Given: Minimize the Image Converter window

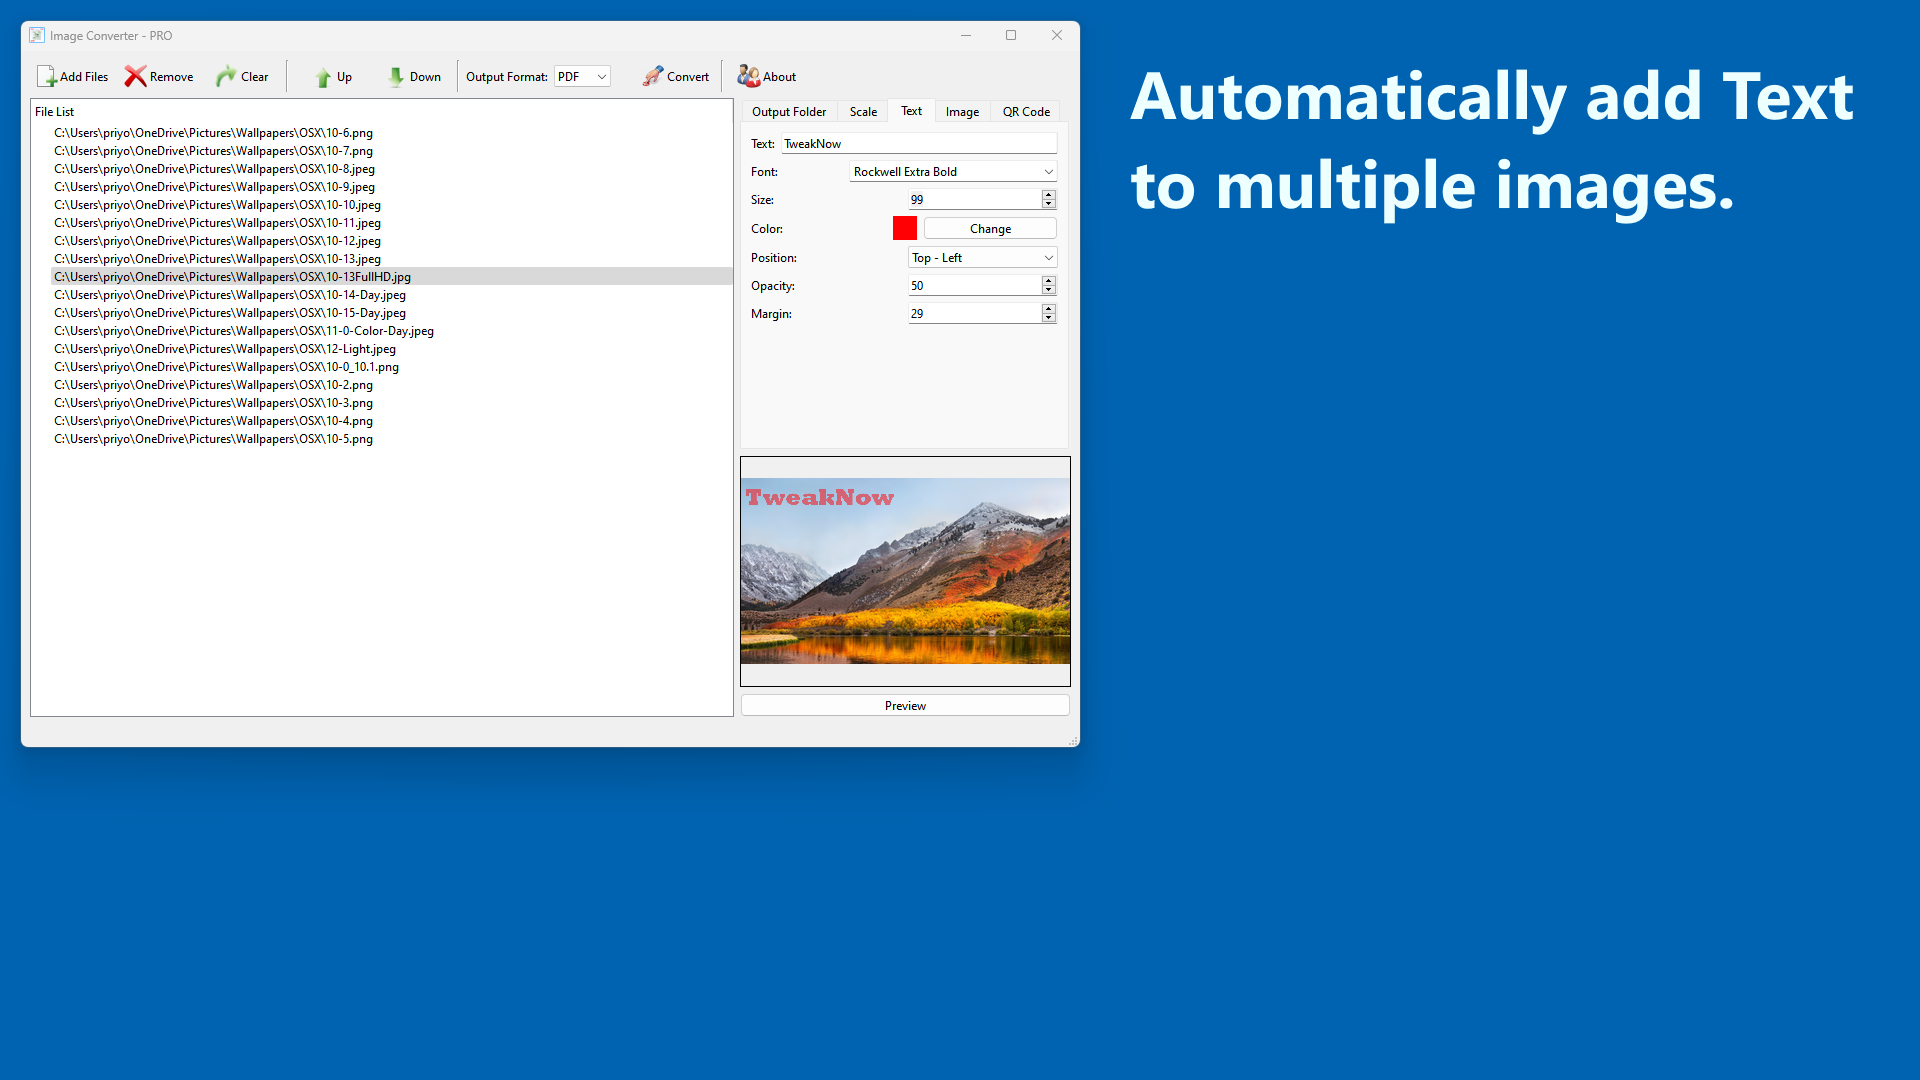Looking at the screenshot, I should tap(966, 35).
